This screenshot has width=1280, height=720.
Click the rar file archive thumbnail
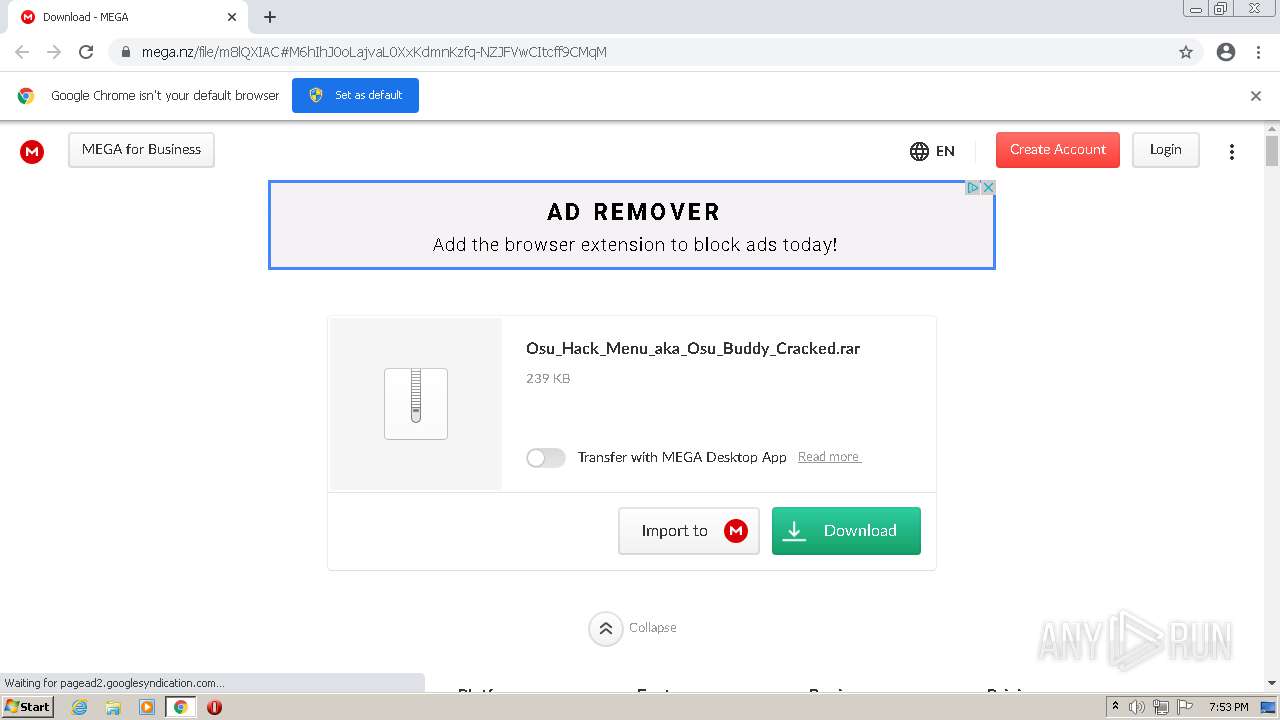416,404
